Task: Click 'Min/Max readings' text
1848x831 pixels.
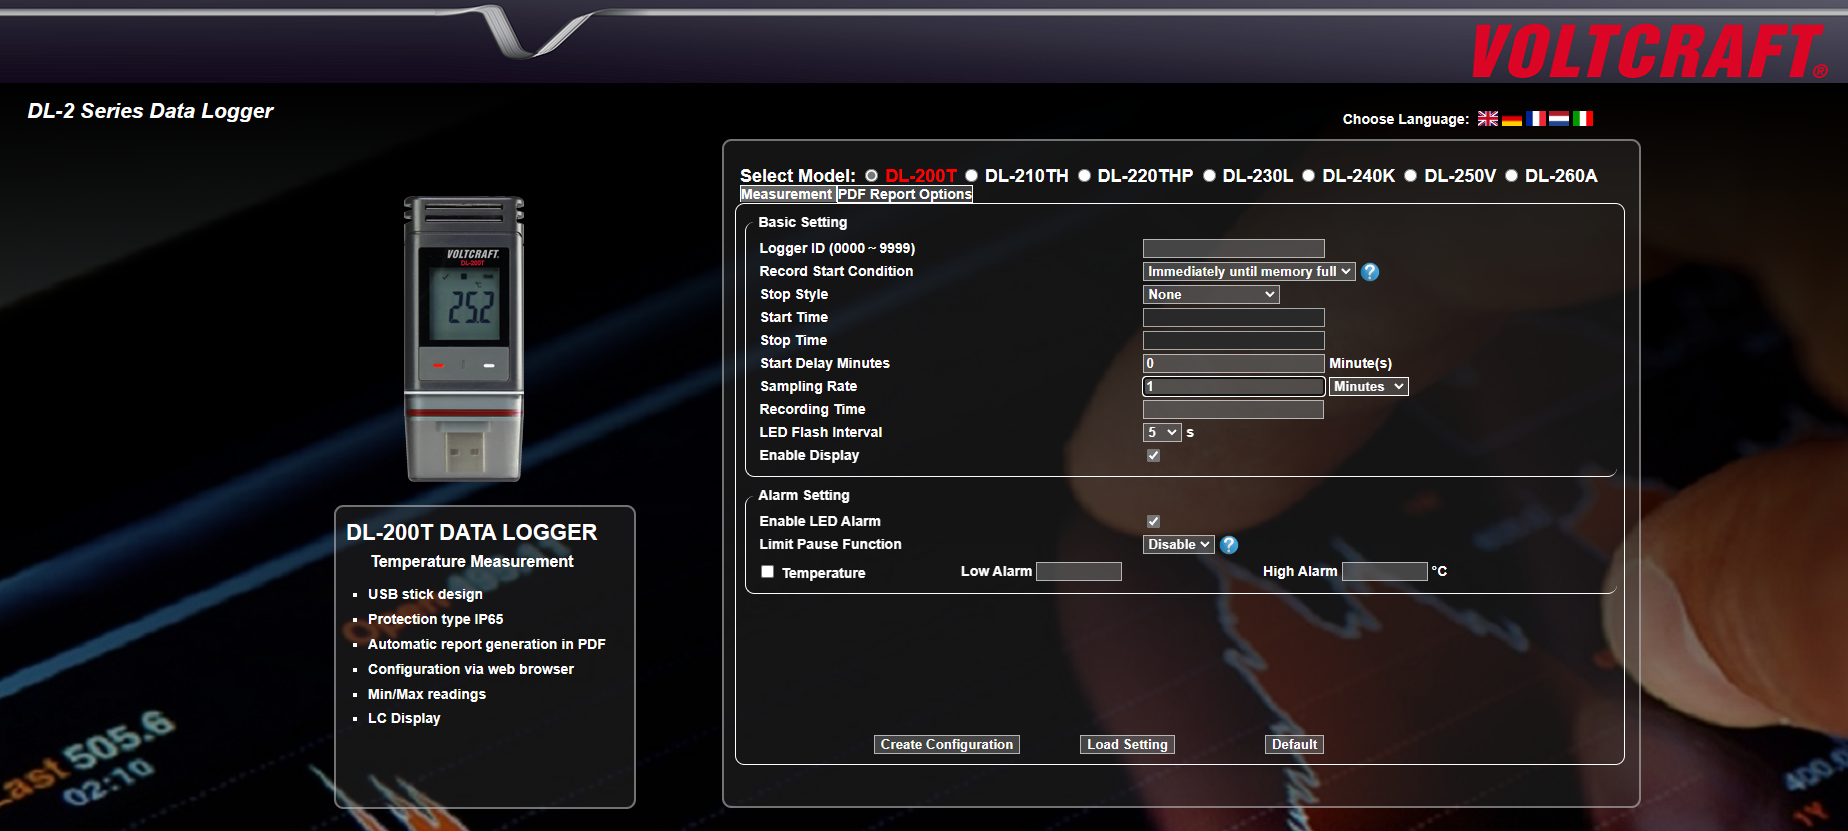Action: 426,694
